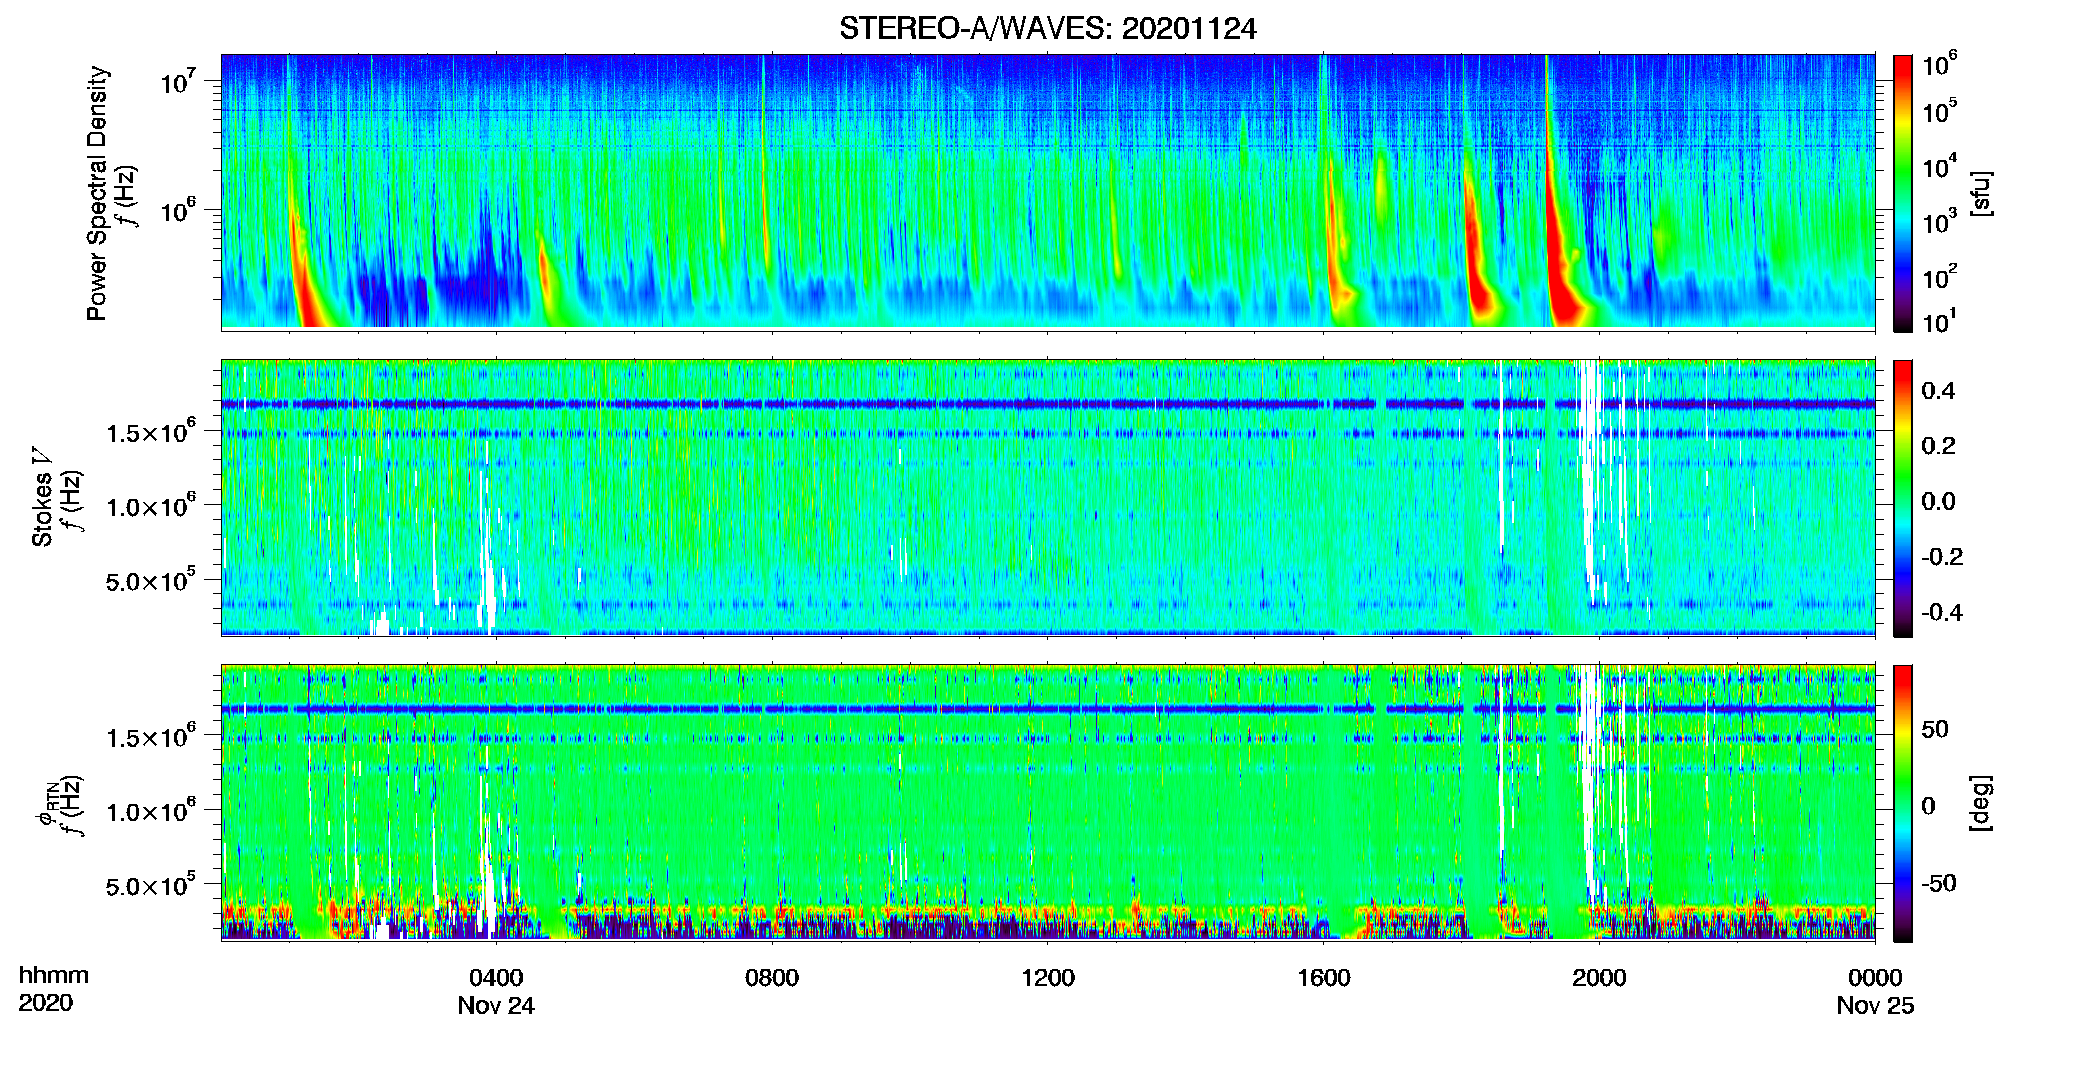Screen dimensions: 2096x1080
Task: Click the 0.4 label on Stokes V colorbar
Action: 1938,391
